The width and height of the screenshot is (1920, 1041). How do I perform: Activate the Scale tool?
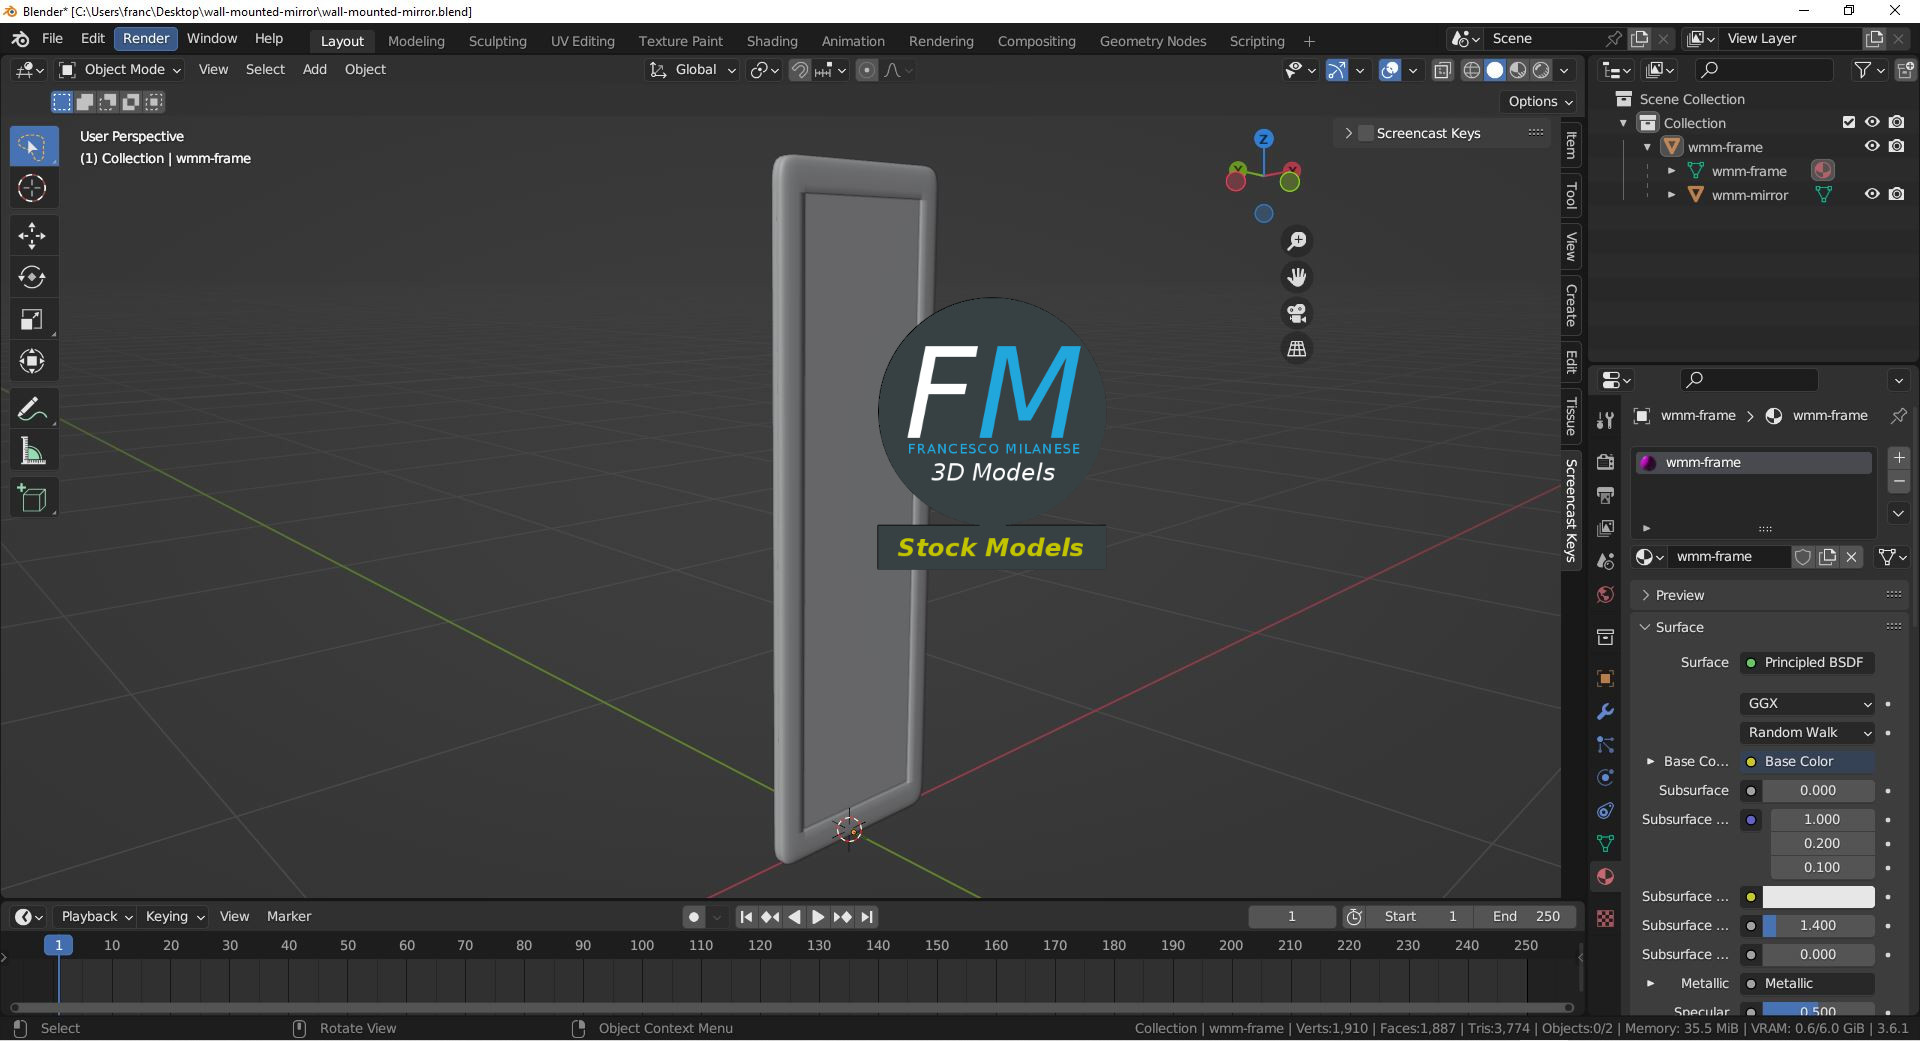coord(32,319)
